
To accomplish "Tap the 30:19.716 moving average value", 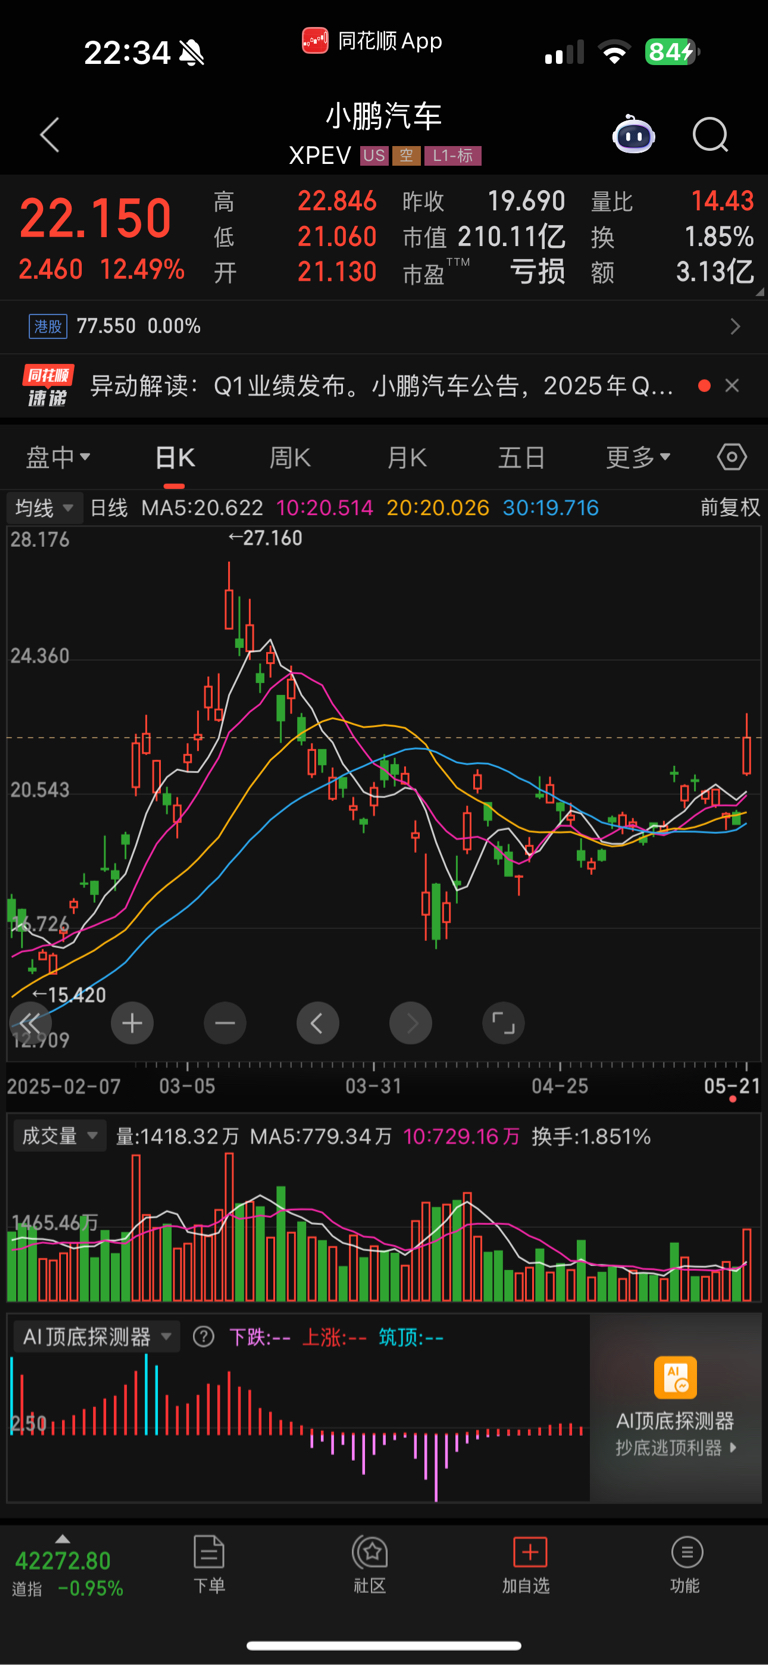I will (x=551, y=508).
